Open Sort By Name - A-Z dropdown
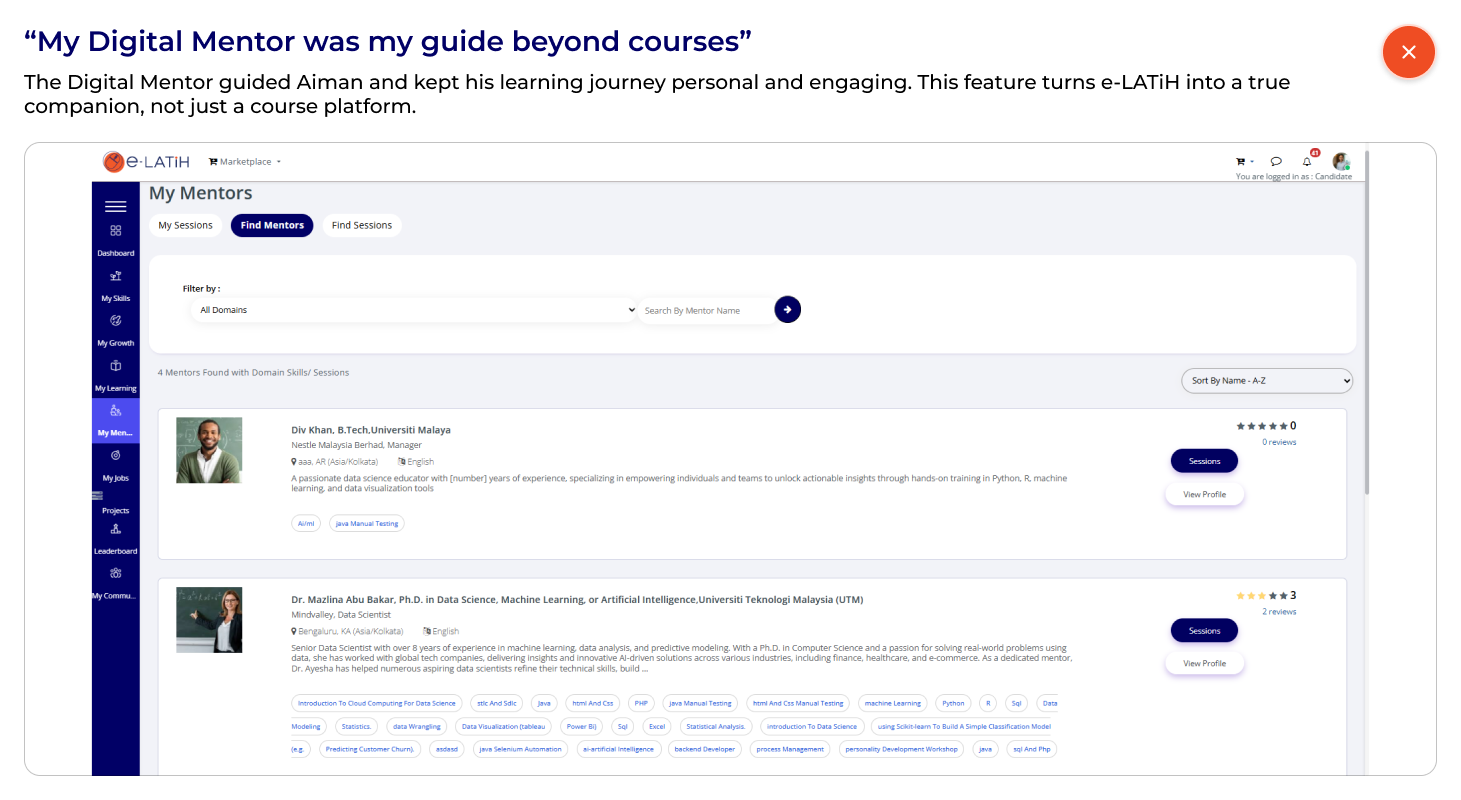 click(1267, 380)
